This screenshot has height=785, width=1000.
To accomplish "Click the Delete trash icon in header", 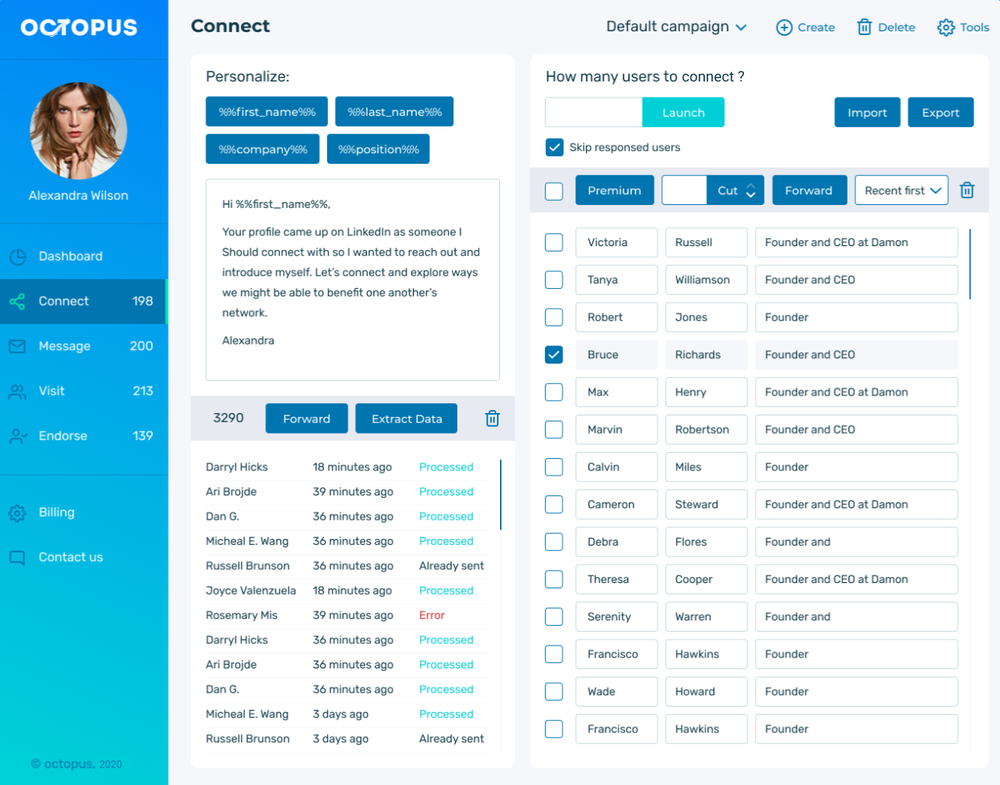I will tap(864, 27).
